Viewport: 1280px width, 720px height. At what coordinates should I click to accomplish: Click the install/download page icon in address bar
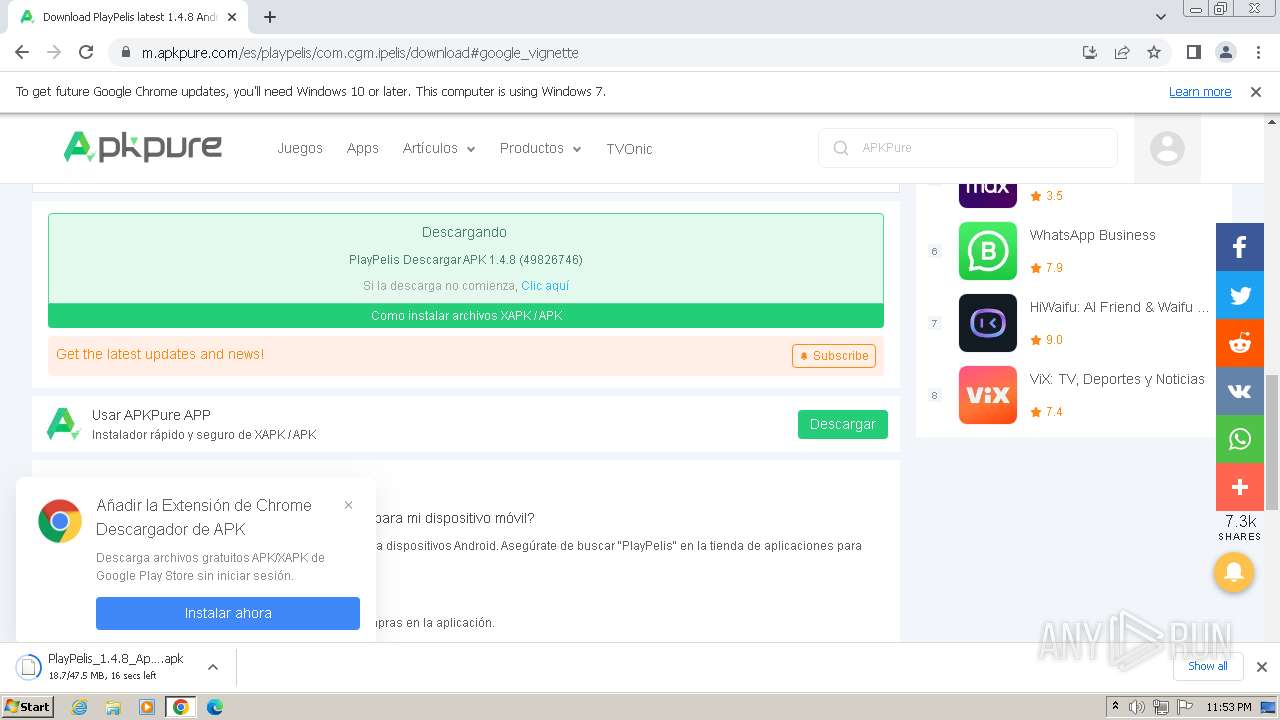pos(1090,52)
